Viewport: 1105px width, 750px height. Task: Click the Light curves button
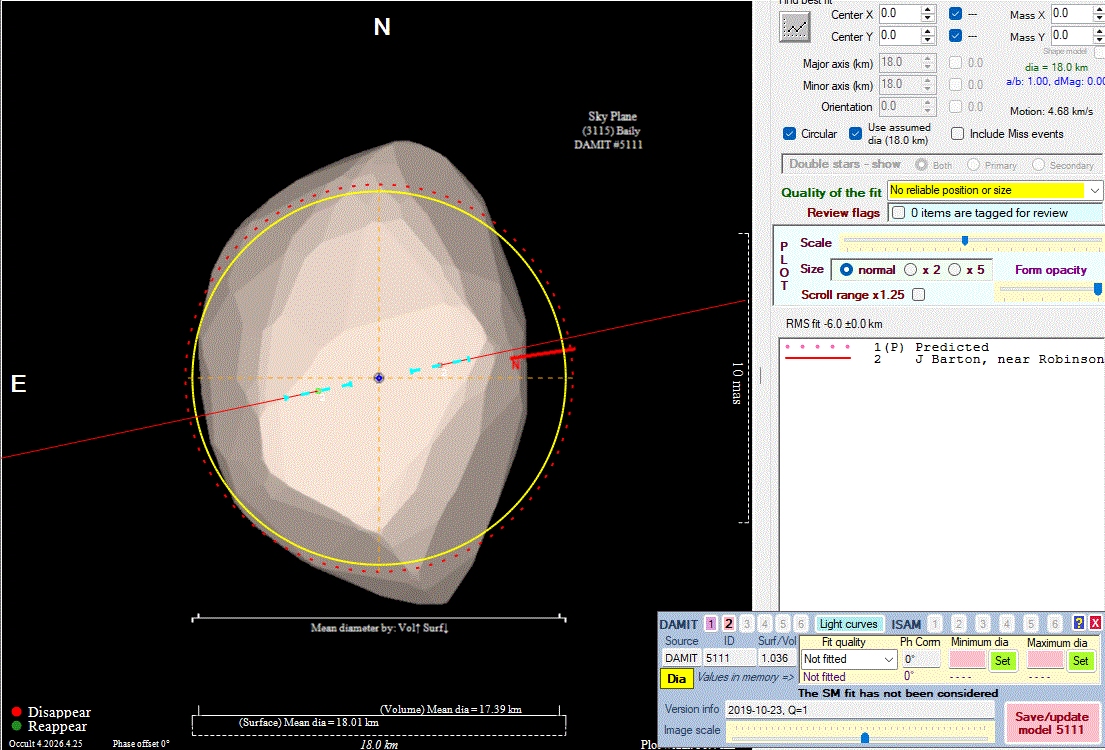[x=848, y=624]
